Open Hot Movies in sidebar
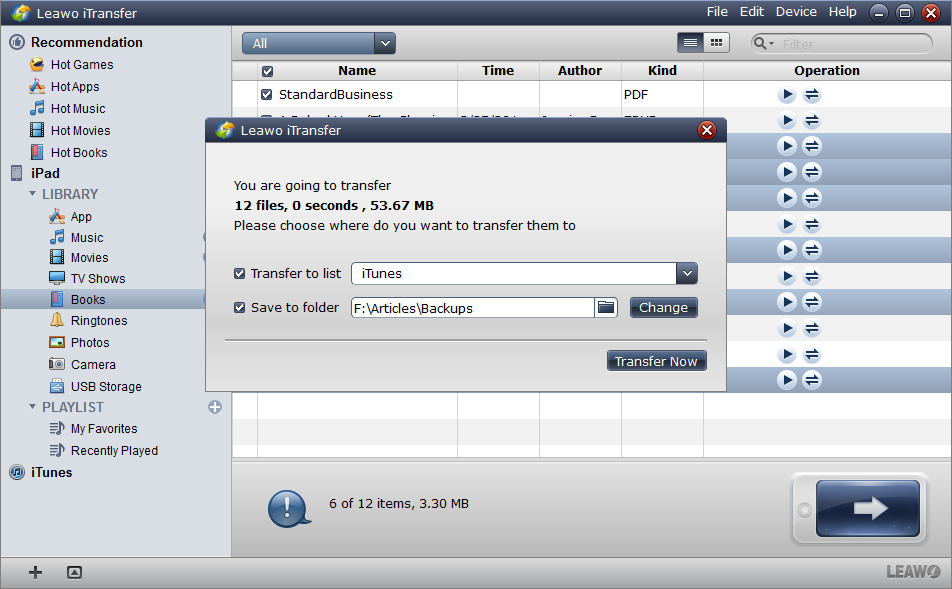952x589 pixels. pos(70,131)
